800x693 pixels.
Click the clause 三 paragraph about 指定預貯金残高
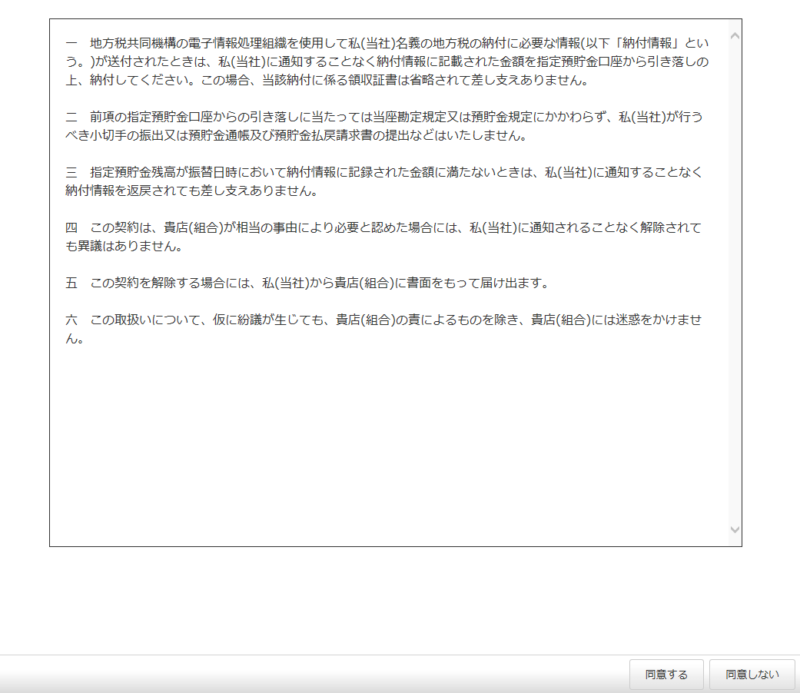coord(384,182)
